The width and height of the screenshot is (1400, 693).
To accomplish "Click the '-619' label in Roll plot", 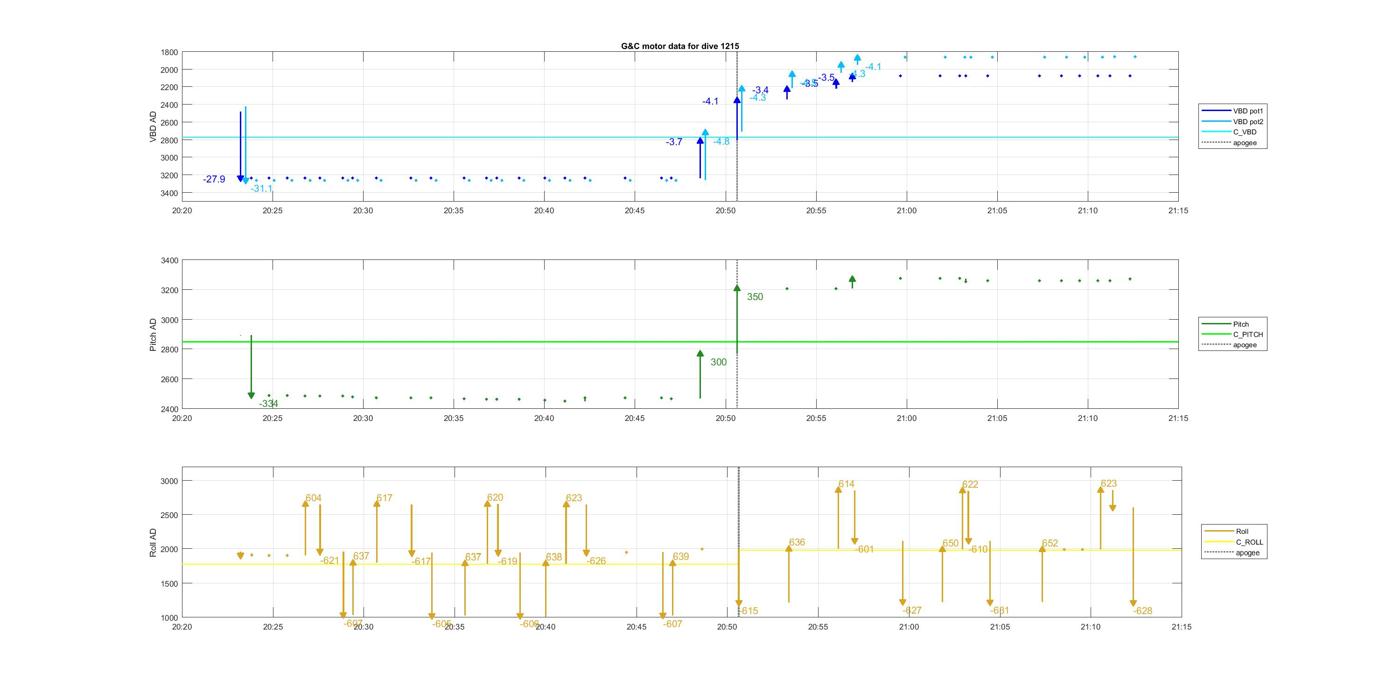I will coord(508,562).
